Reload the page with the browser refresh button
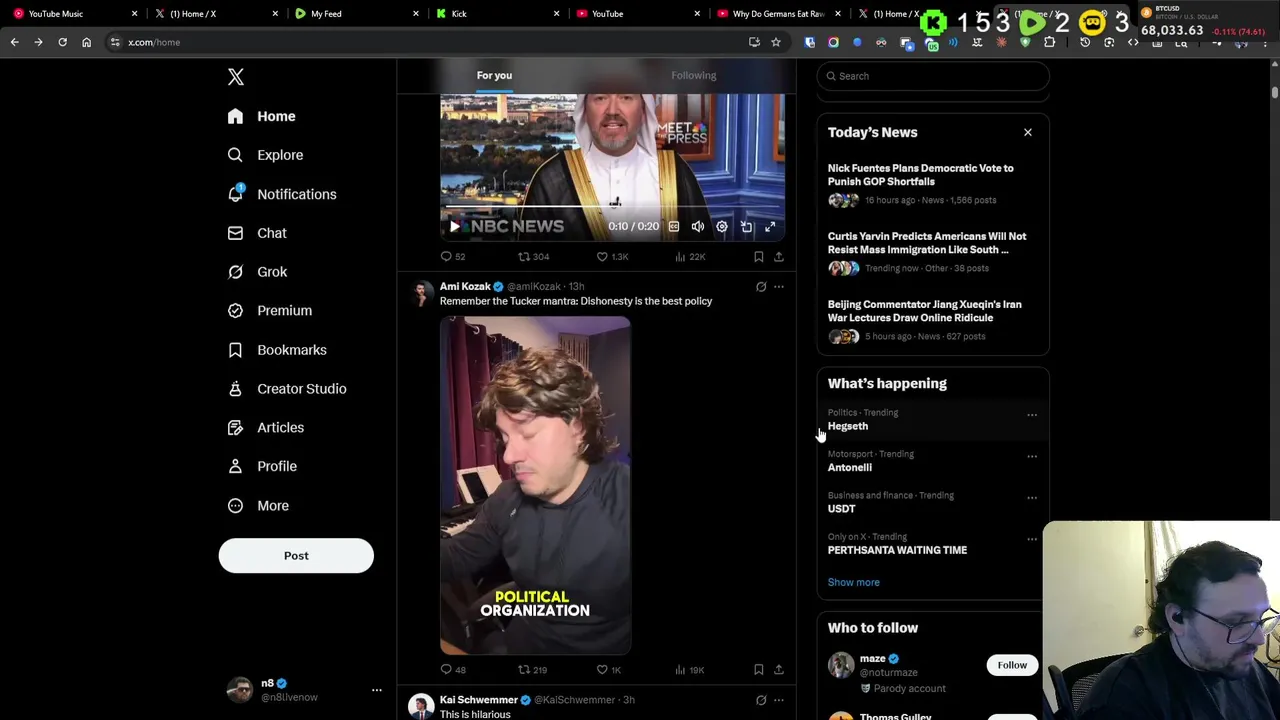The height and width of the screenshot is (720, 1280). pyautogui.click(x=62, y=42)
